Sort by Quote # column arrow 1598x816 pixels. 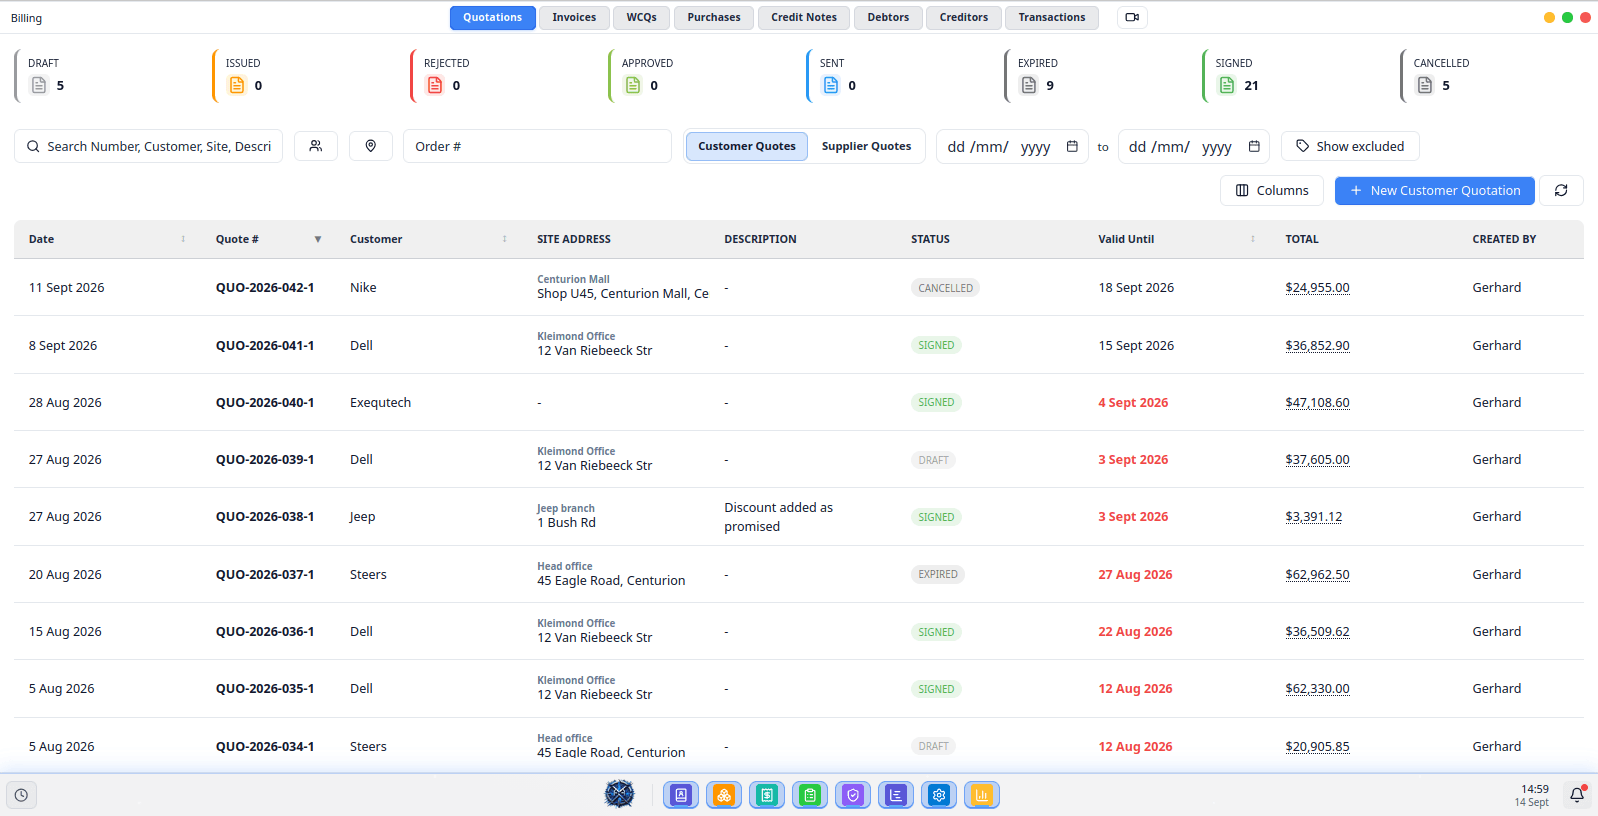pos(318,239)
